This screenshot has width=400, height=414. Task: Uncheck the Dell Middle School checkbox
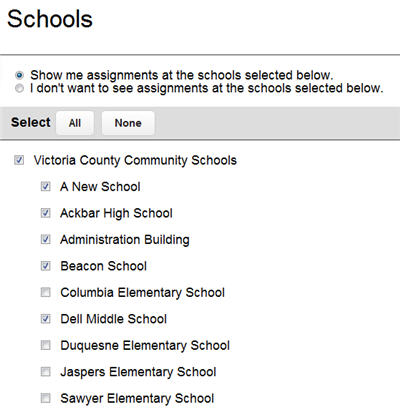click(46, 319)
